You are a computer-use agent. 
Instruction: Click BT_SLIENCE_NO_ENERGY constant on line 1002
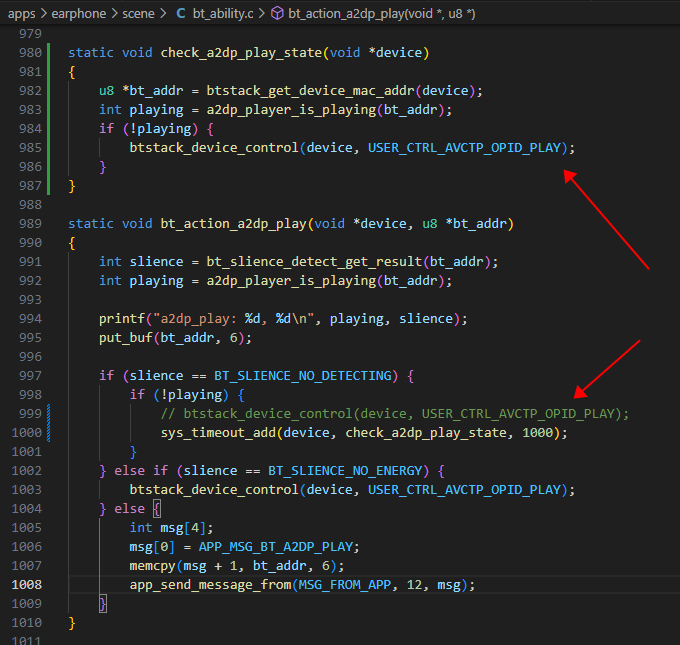click(x=345, y=471)
